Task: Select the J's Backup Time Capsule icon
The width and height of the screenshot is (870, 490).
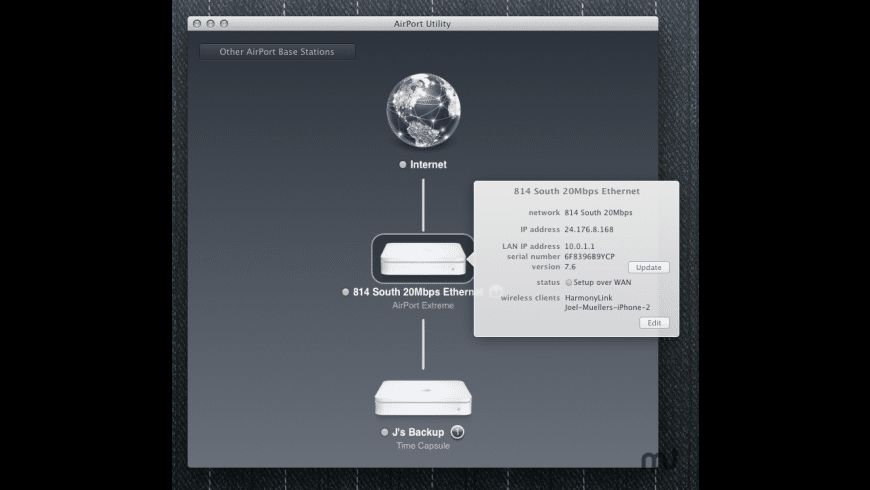Action: (x=423, y=398)
